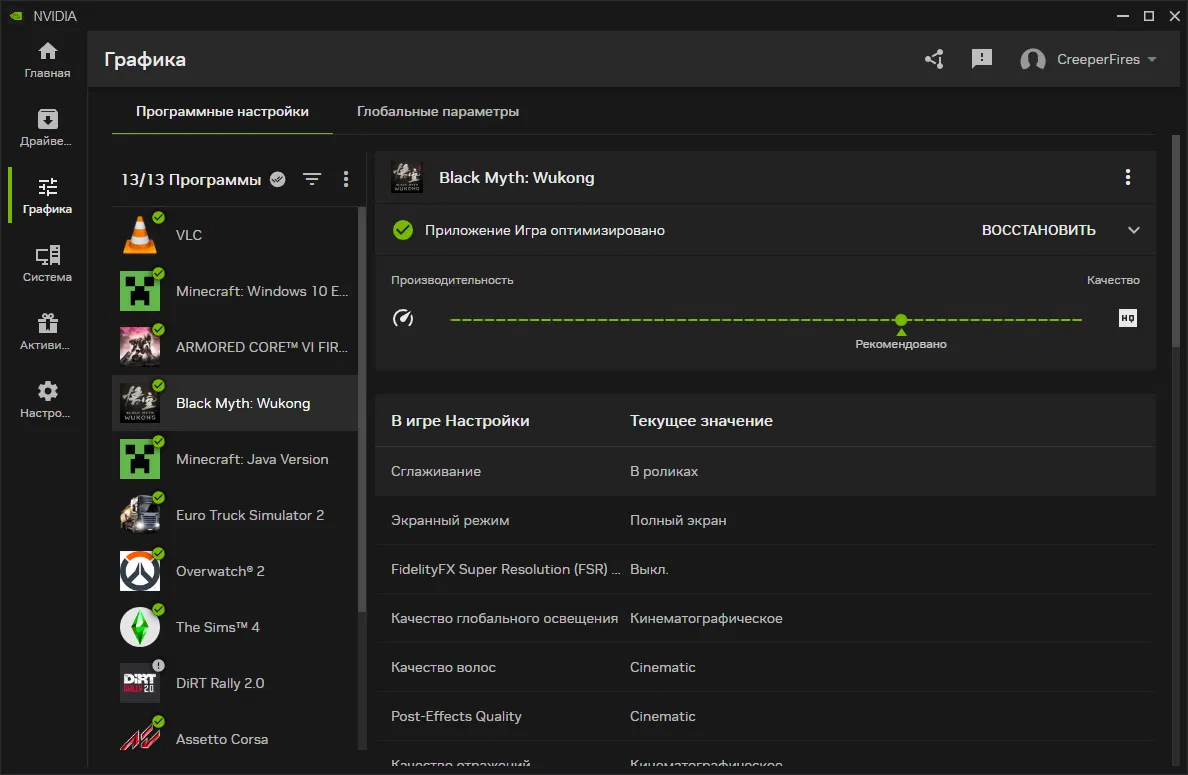
Task: Open the Главная home section
Action: pos(47,60)
